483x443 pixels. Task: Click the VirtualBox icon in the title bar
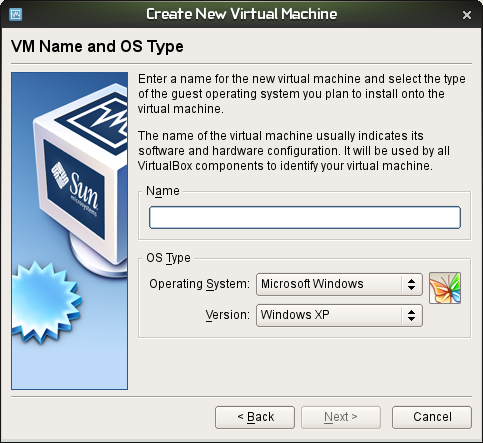coord(15,14)
